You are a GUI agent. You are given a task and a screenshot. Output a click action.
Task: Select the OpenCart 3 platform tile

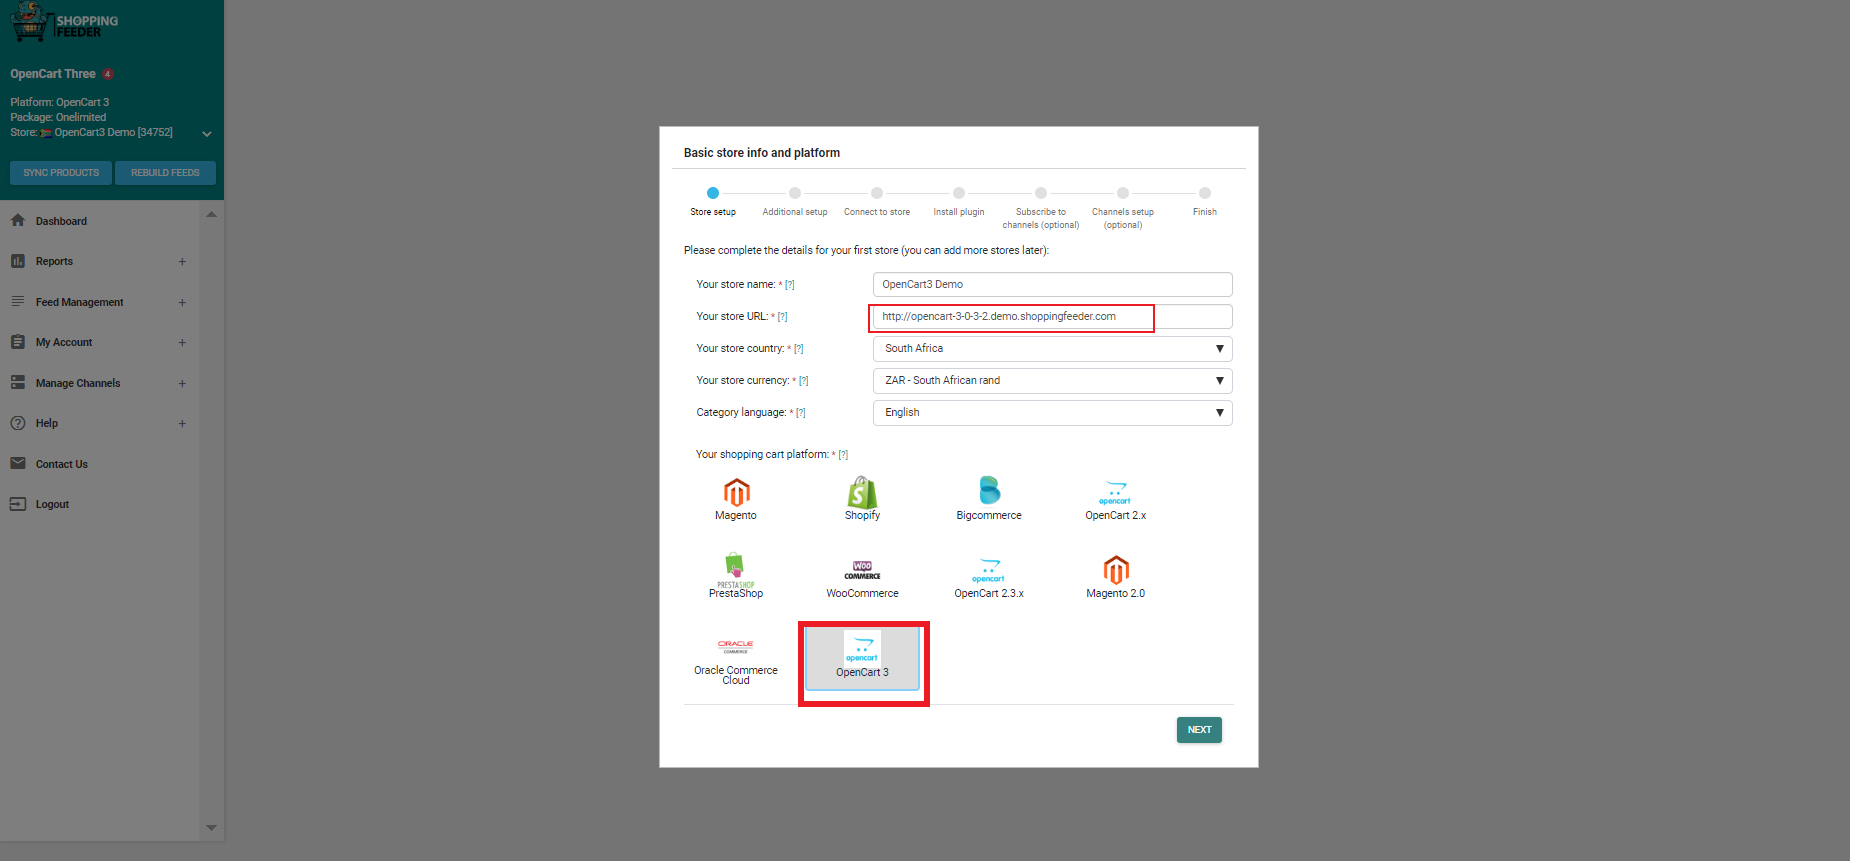(x=862, y=659)
